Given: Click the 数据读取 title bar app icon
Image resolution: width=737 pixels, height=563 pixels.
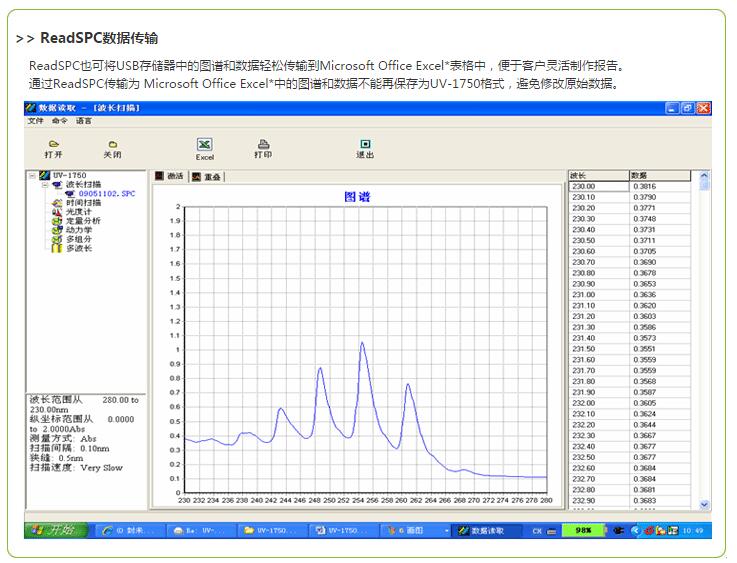Looking at the screenshot, I should (31, 108).
